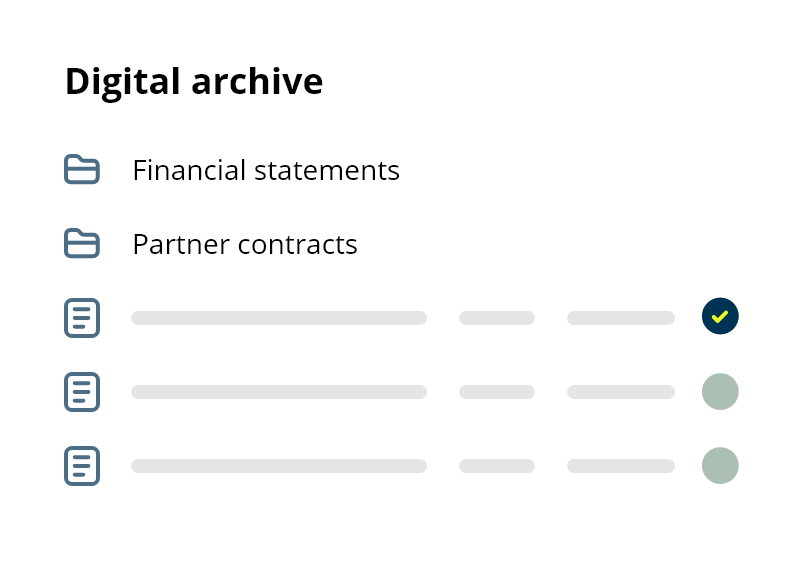Screen dimensions: 796x570
Task: Click the first document file icon
Action: (82, 318)
